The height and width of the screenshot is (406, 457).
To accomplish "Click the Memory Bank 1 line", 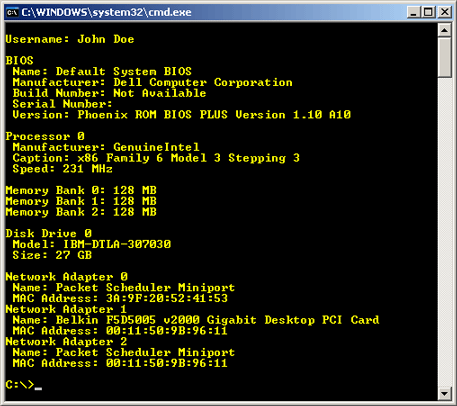I will pyautogui.click(x=81, y=201).
